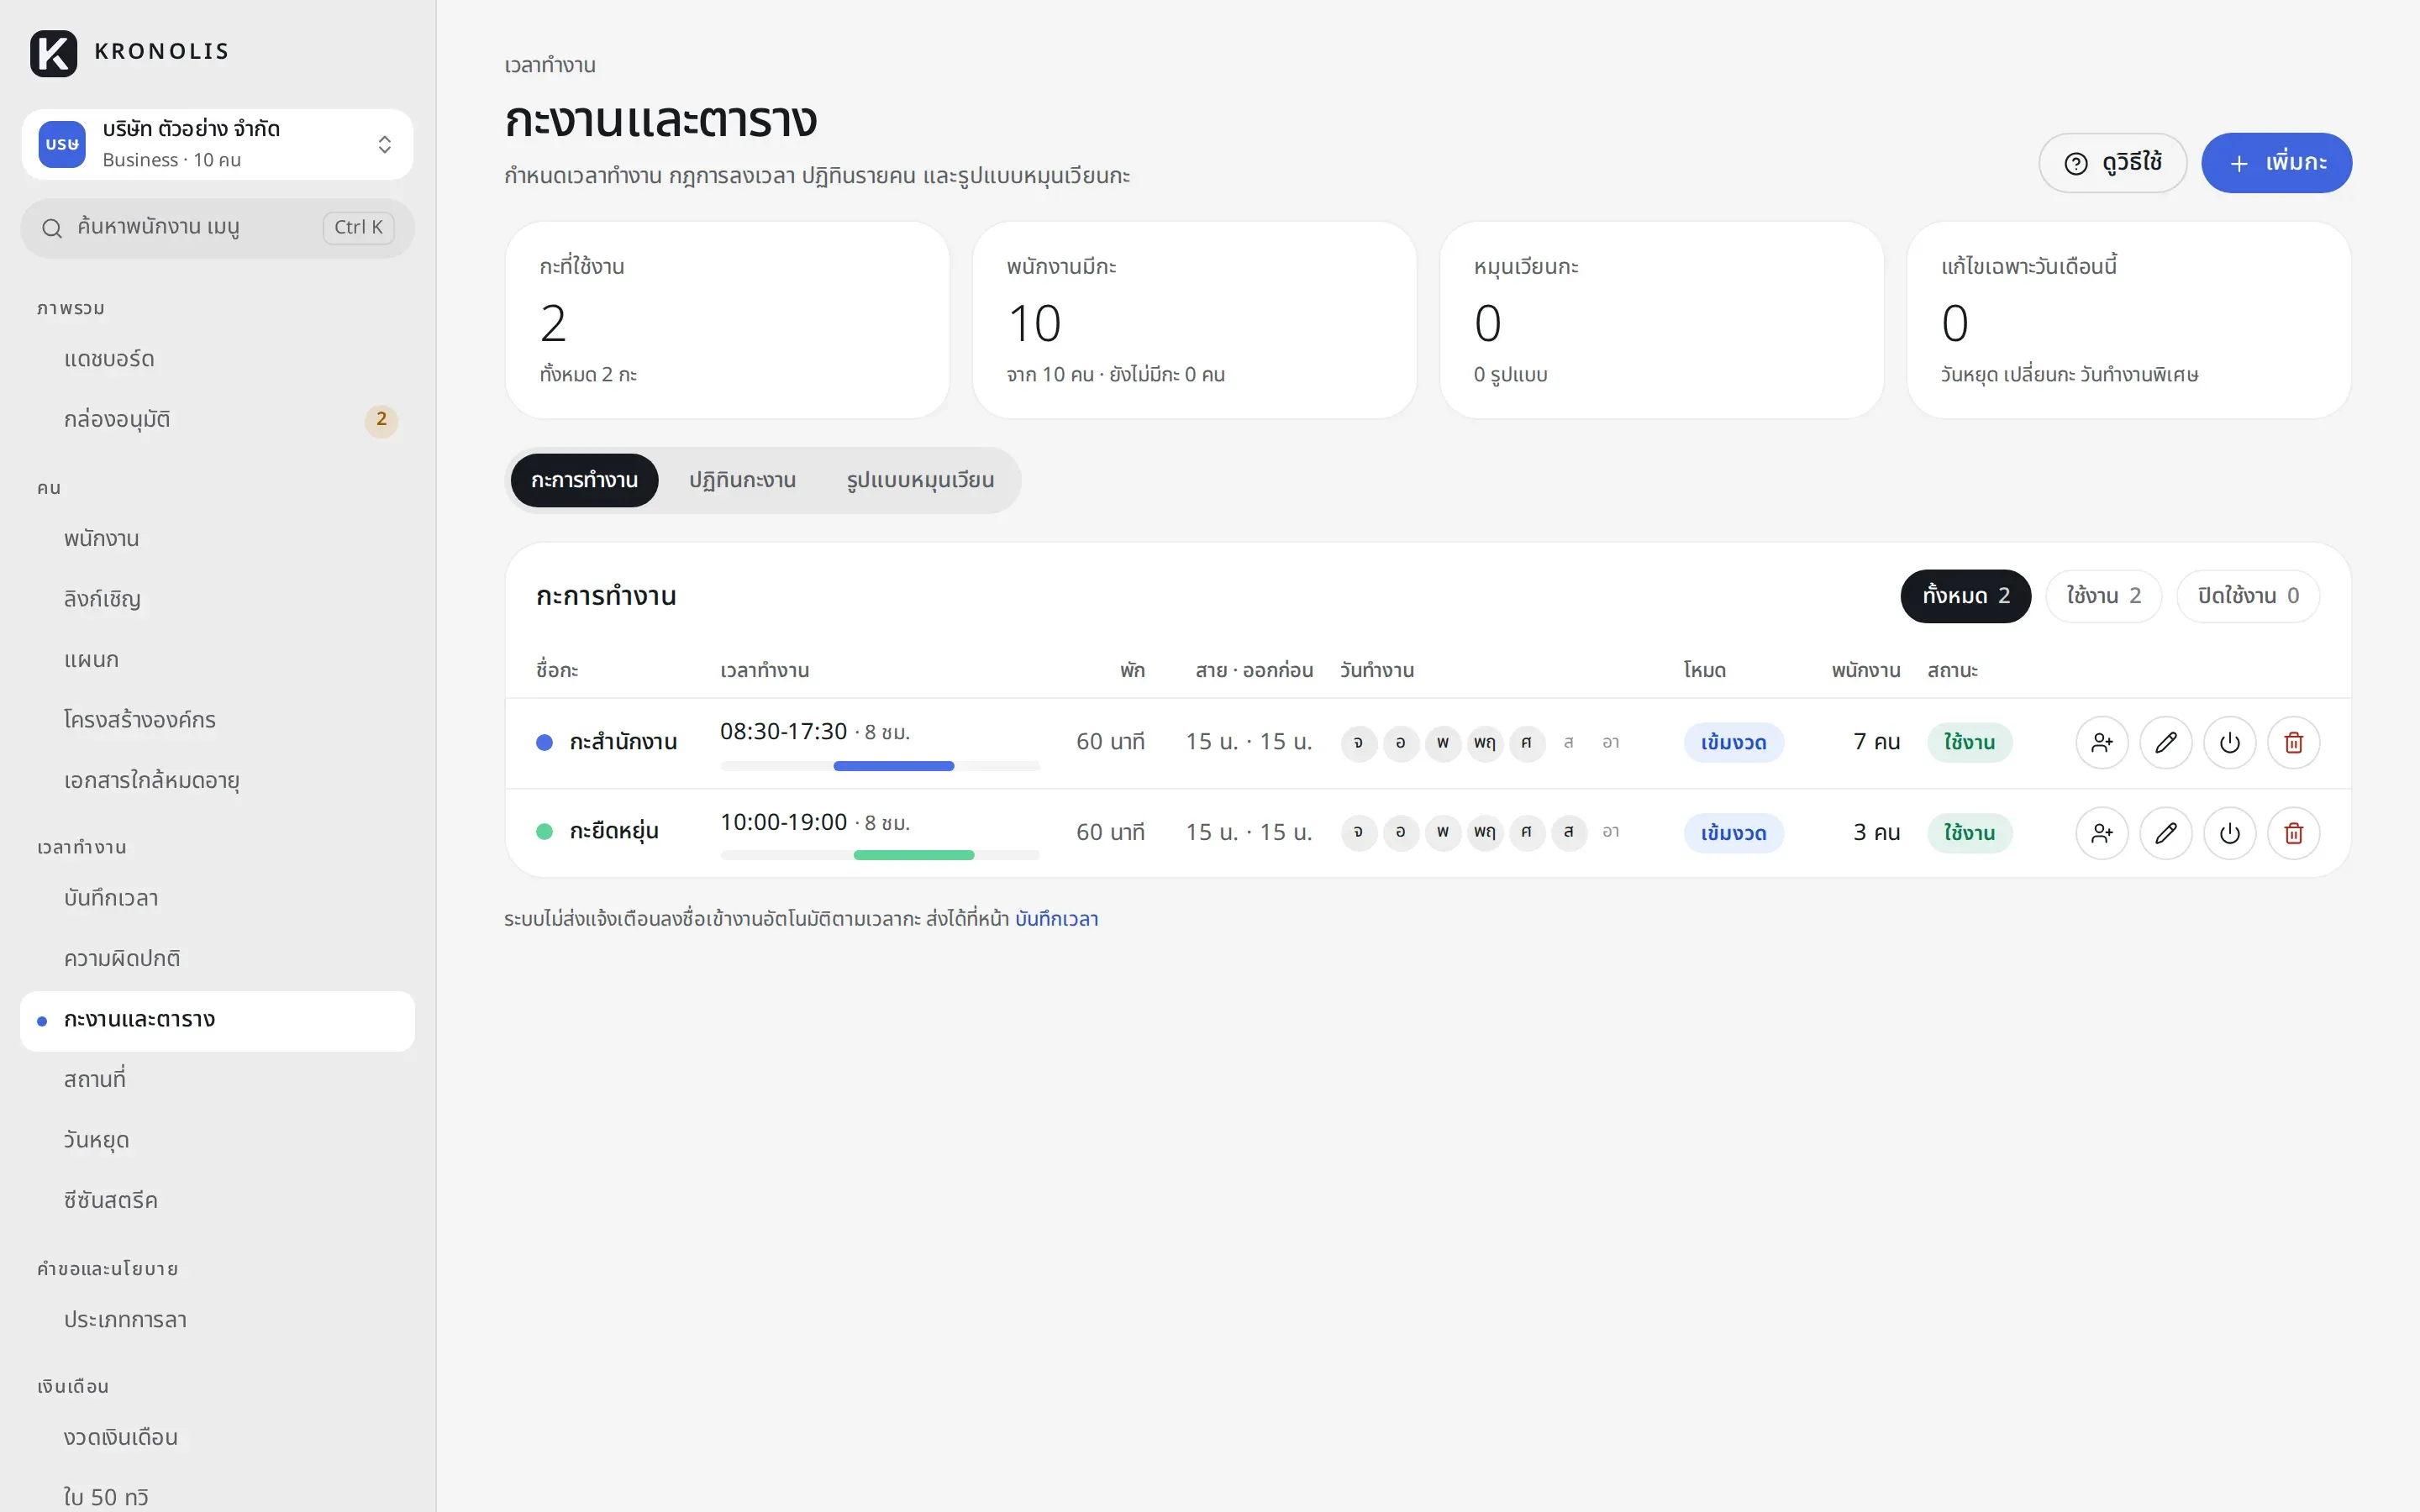Follow the บันทึกเวลา link in footnote
This screenshot has width=2420, height=1512.
[1056, 919]
